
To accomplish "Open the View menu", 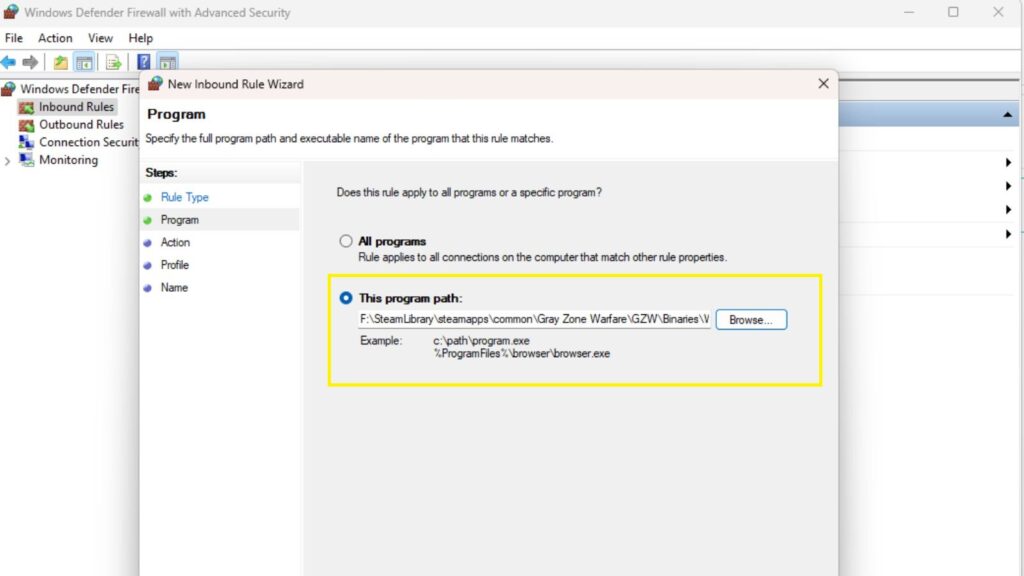I will point(101,38).
